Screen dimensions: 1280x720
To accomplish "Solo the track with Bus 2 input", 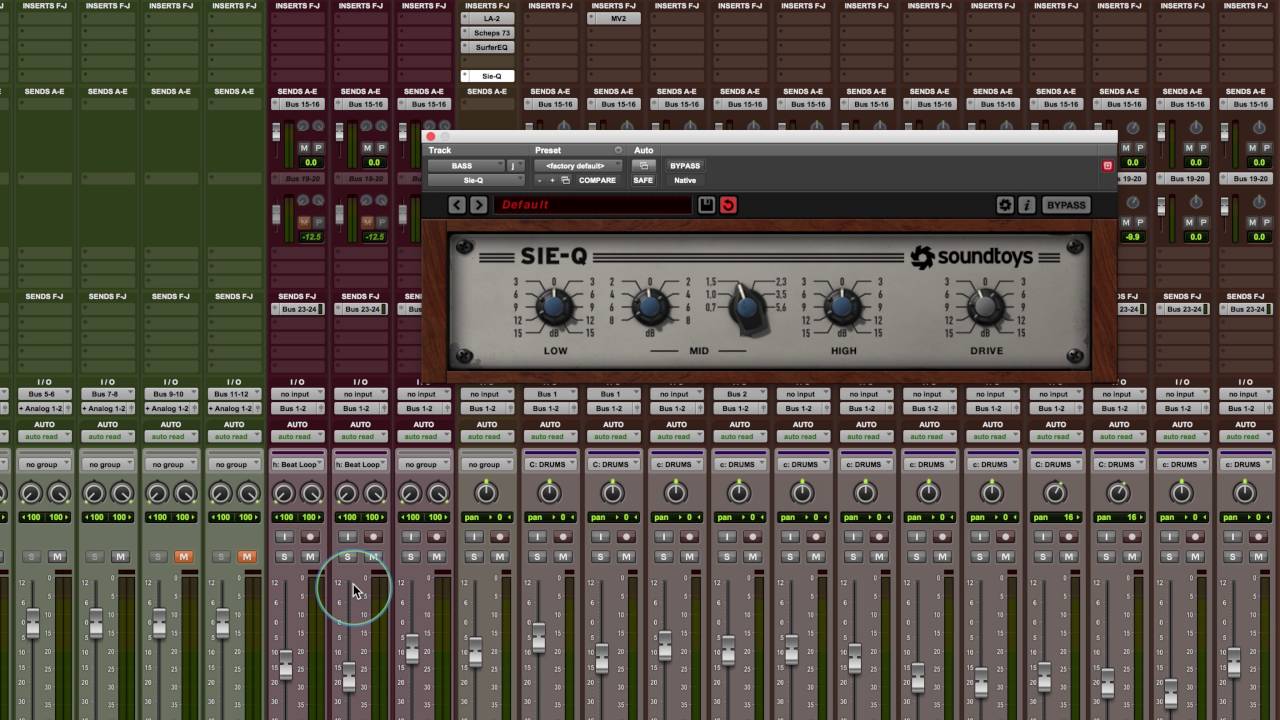I will pyautogui.click(x=726, y=556).
